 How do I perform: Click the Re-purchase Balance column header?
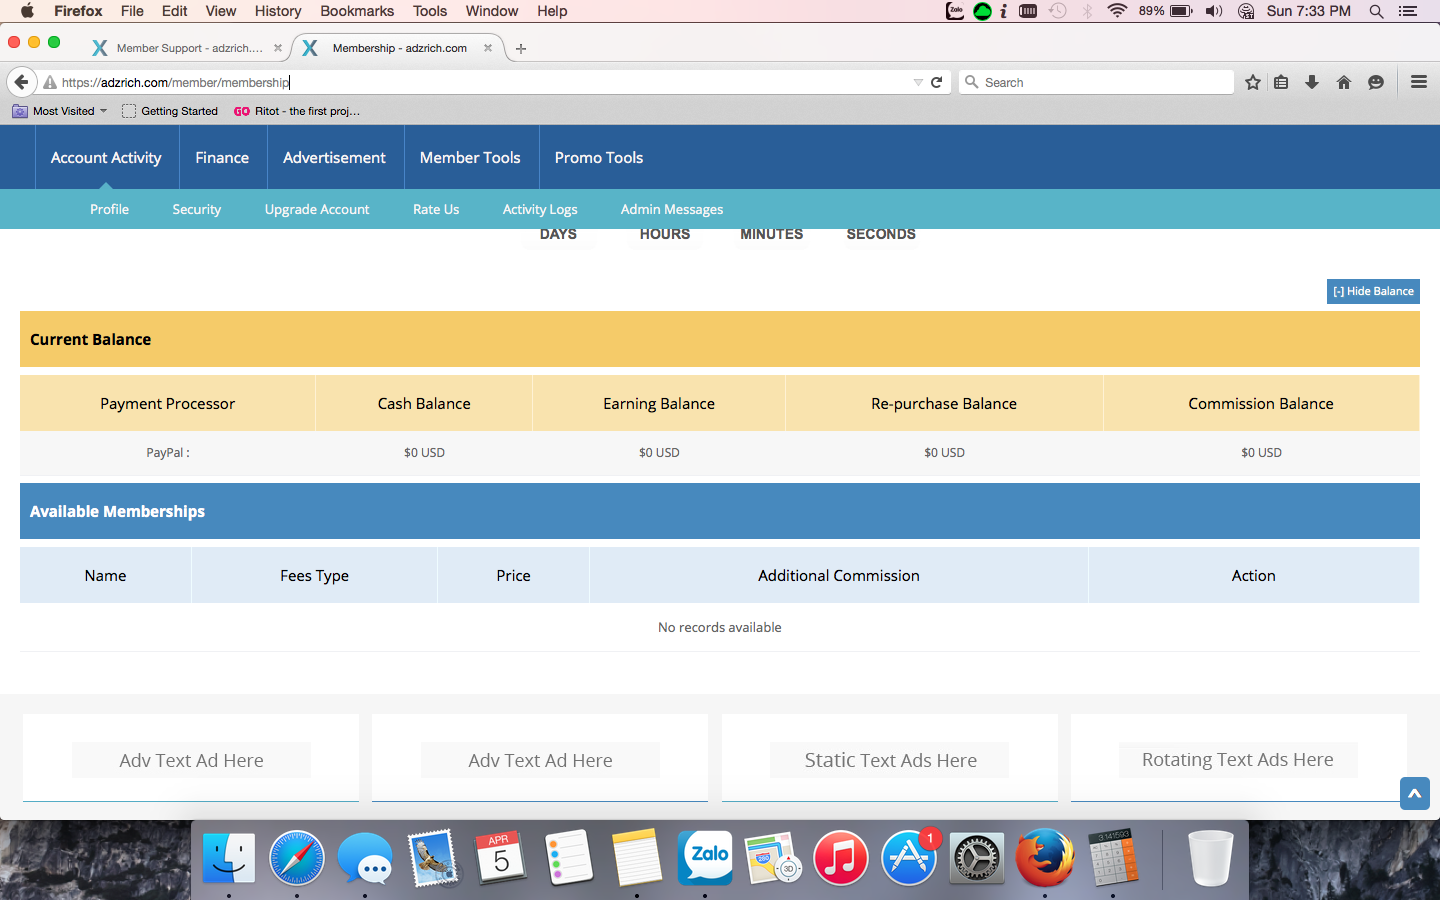coord(944,403)
